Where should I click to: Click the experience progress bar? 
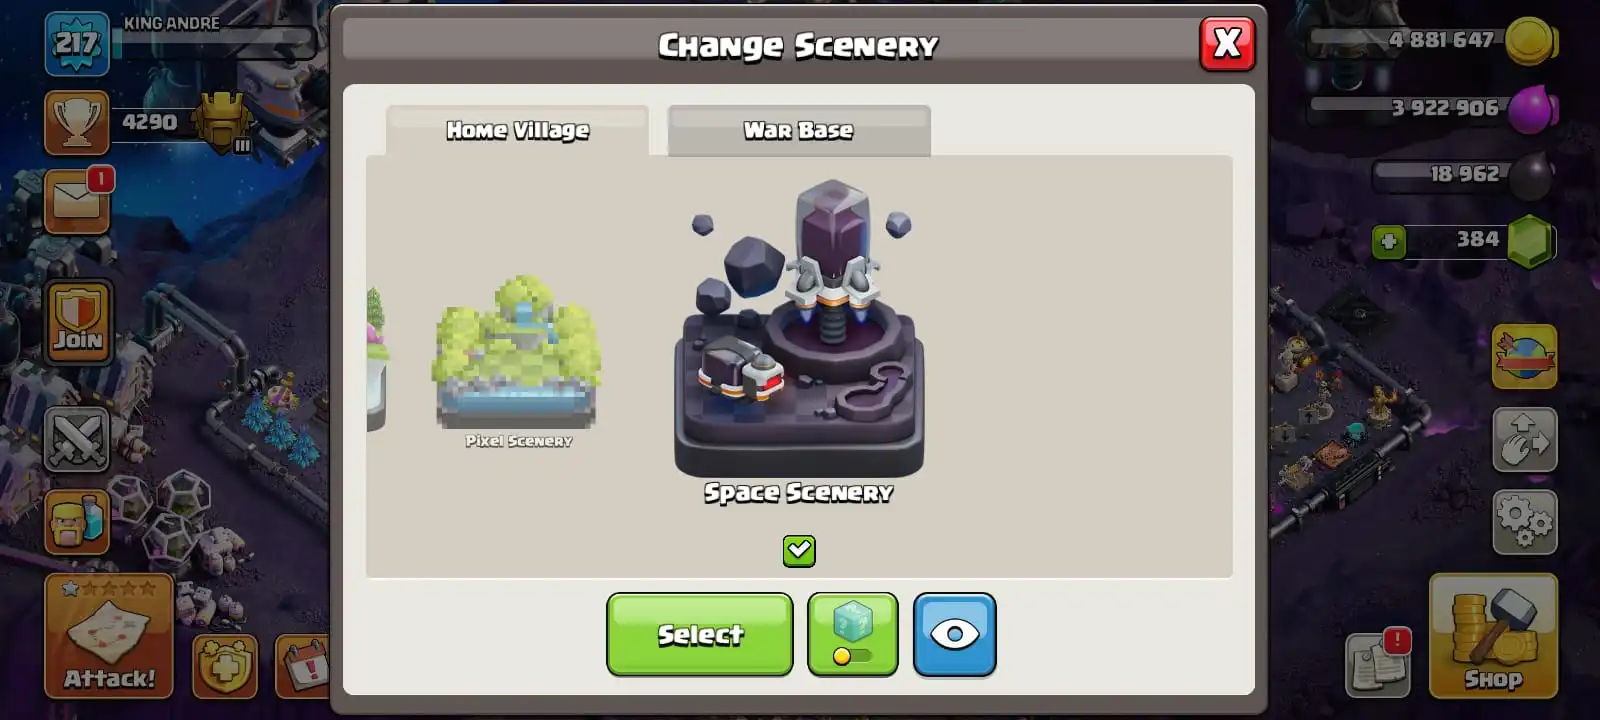215,43
